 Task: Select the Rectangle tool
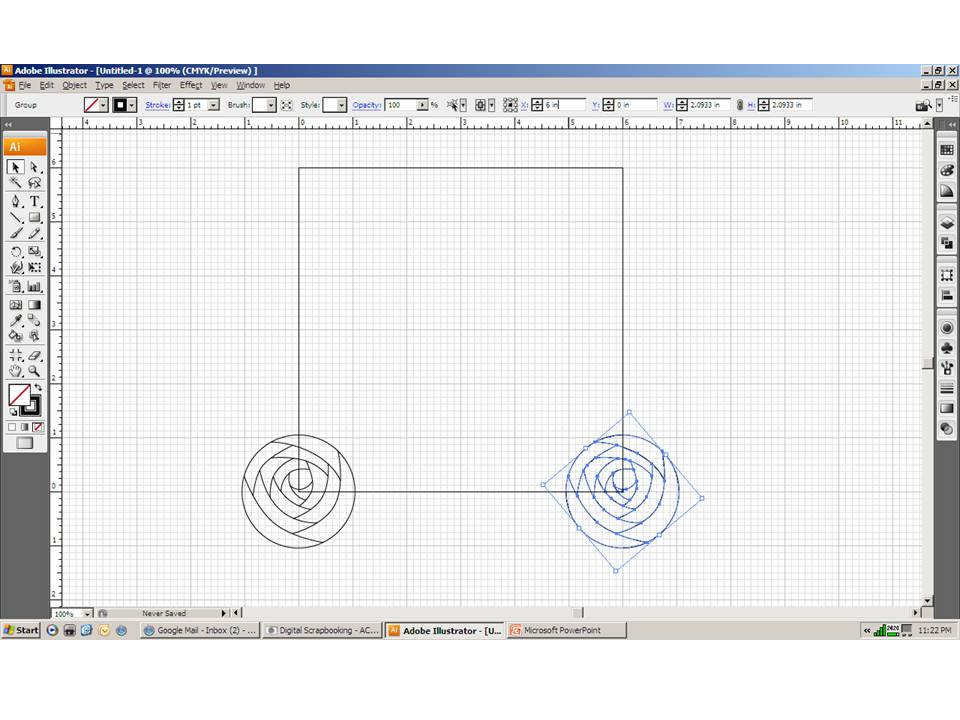pyautogui.click(x=33, y=217)
